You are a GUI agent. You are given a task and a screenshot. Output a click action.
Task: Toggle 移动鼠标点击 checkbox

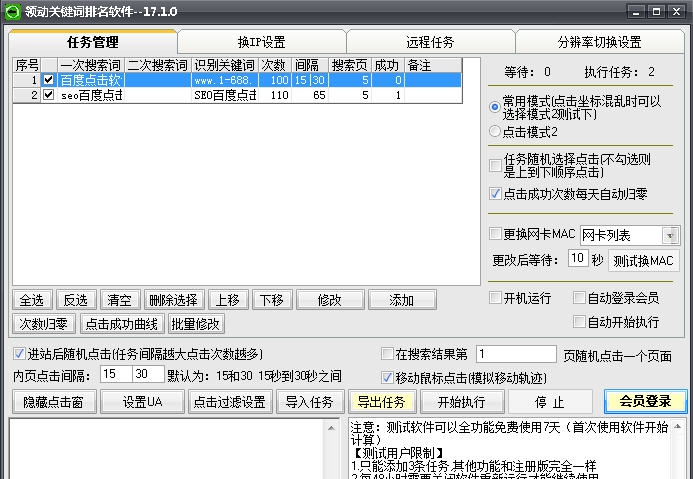pyautogui.click(x=387, y=378)
